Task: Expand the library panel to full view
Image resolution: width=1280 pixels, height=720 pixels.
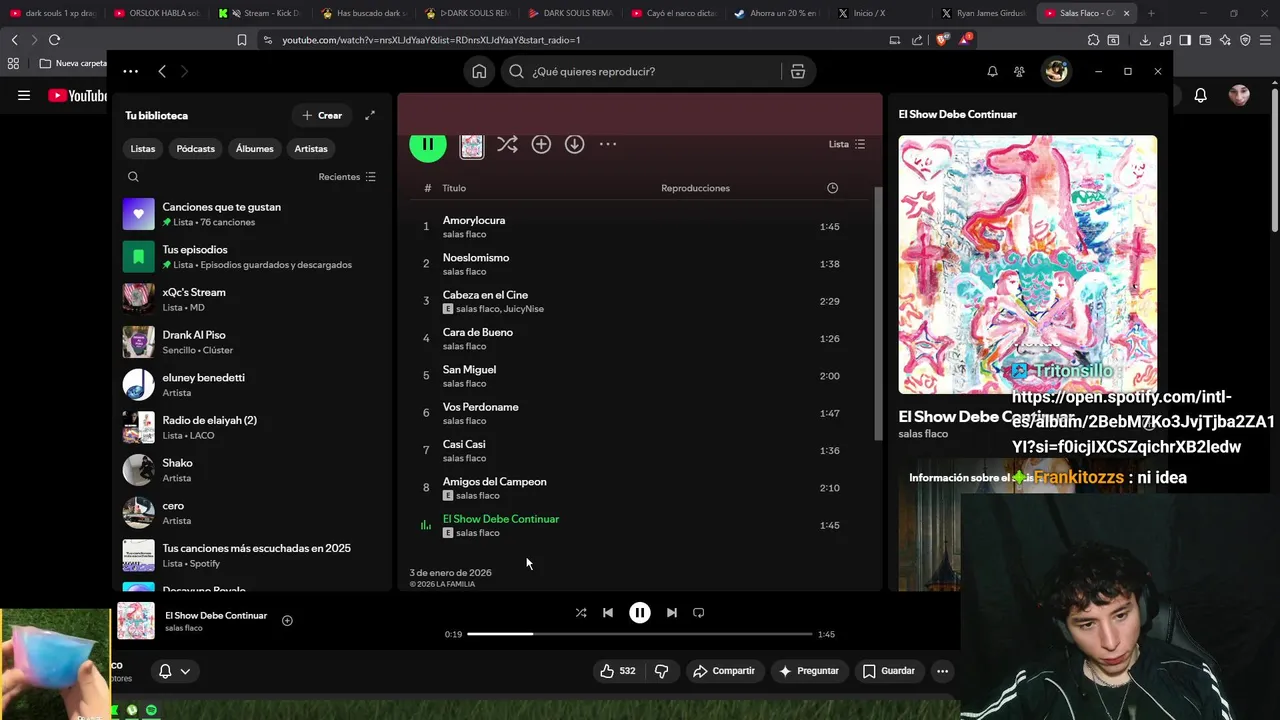Action: point(370,115)
